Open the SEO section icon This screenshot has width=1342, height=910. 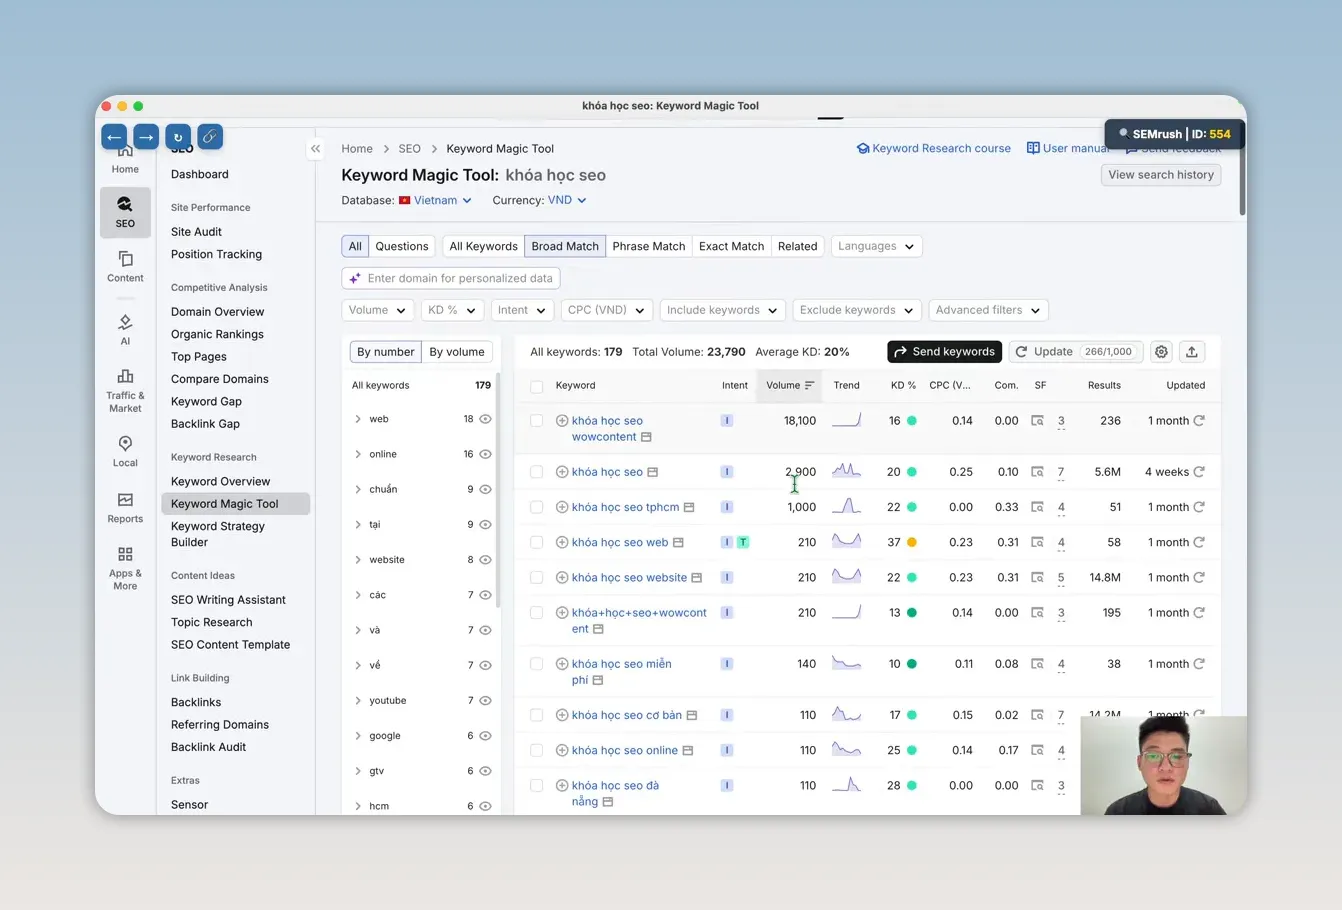click(125, 212)
